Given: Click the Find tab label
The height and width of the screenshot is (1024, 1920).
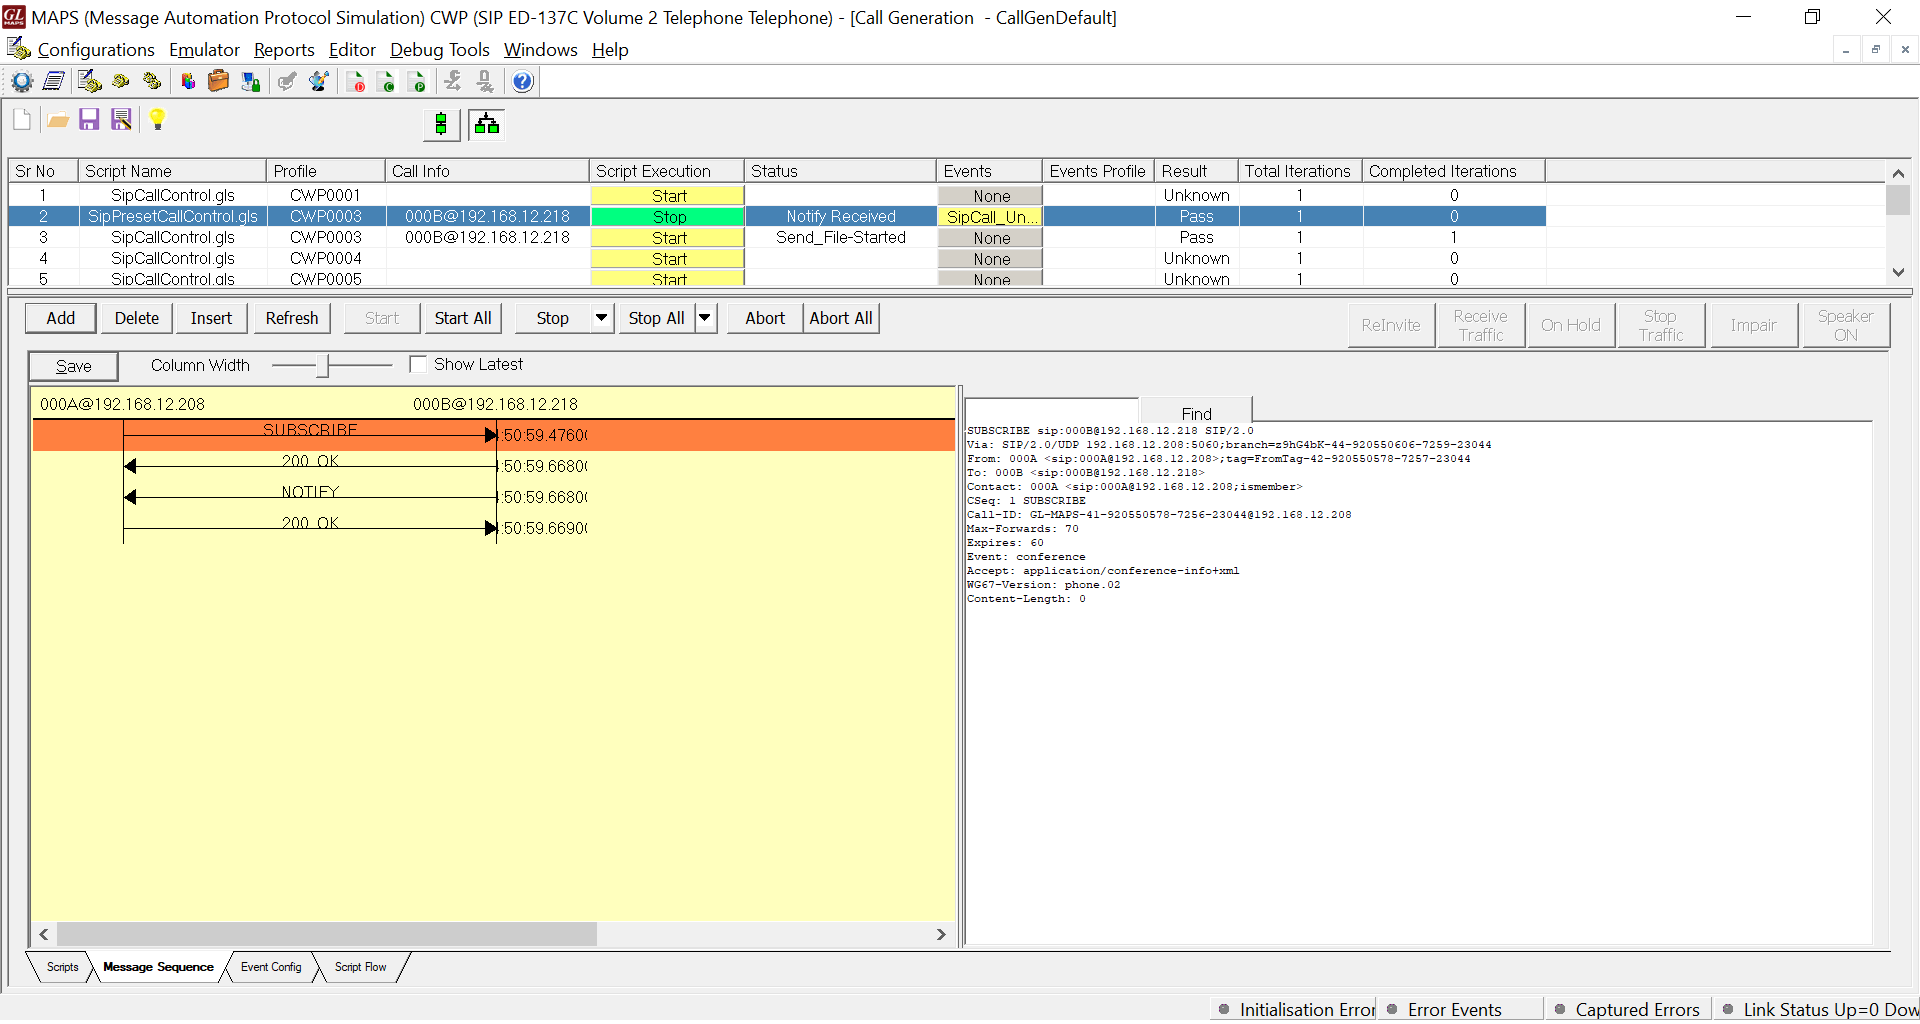Looking at the screenshot, I should tap(1196, 413).
